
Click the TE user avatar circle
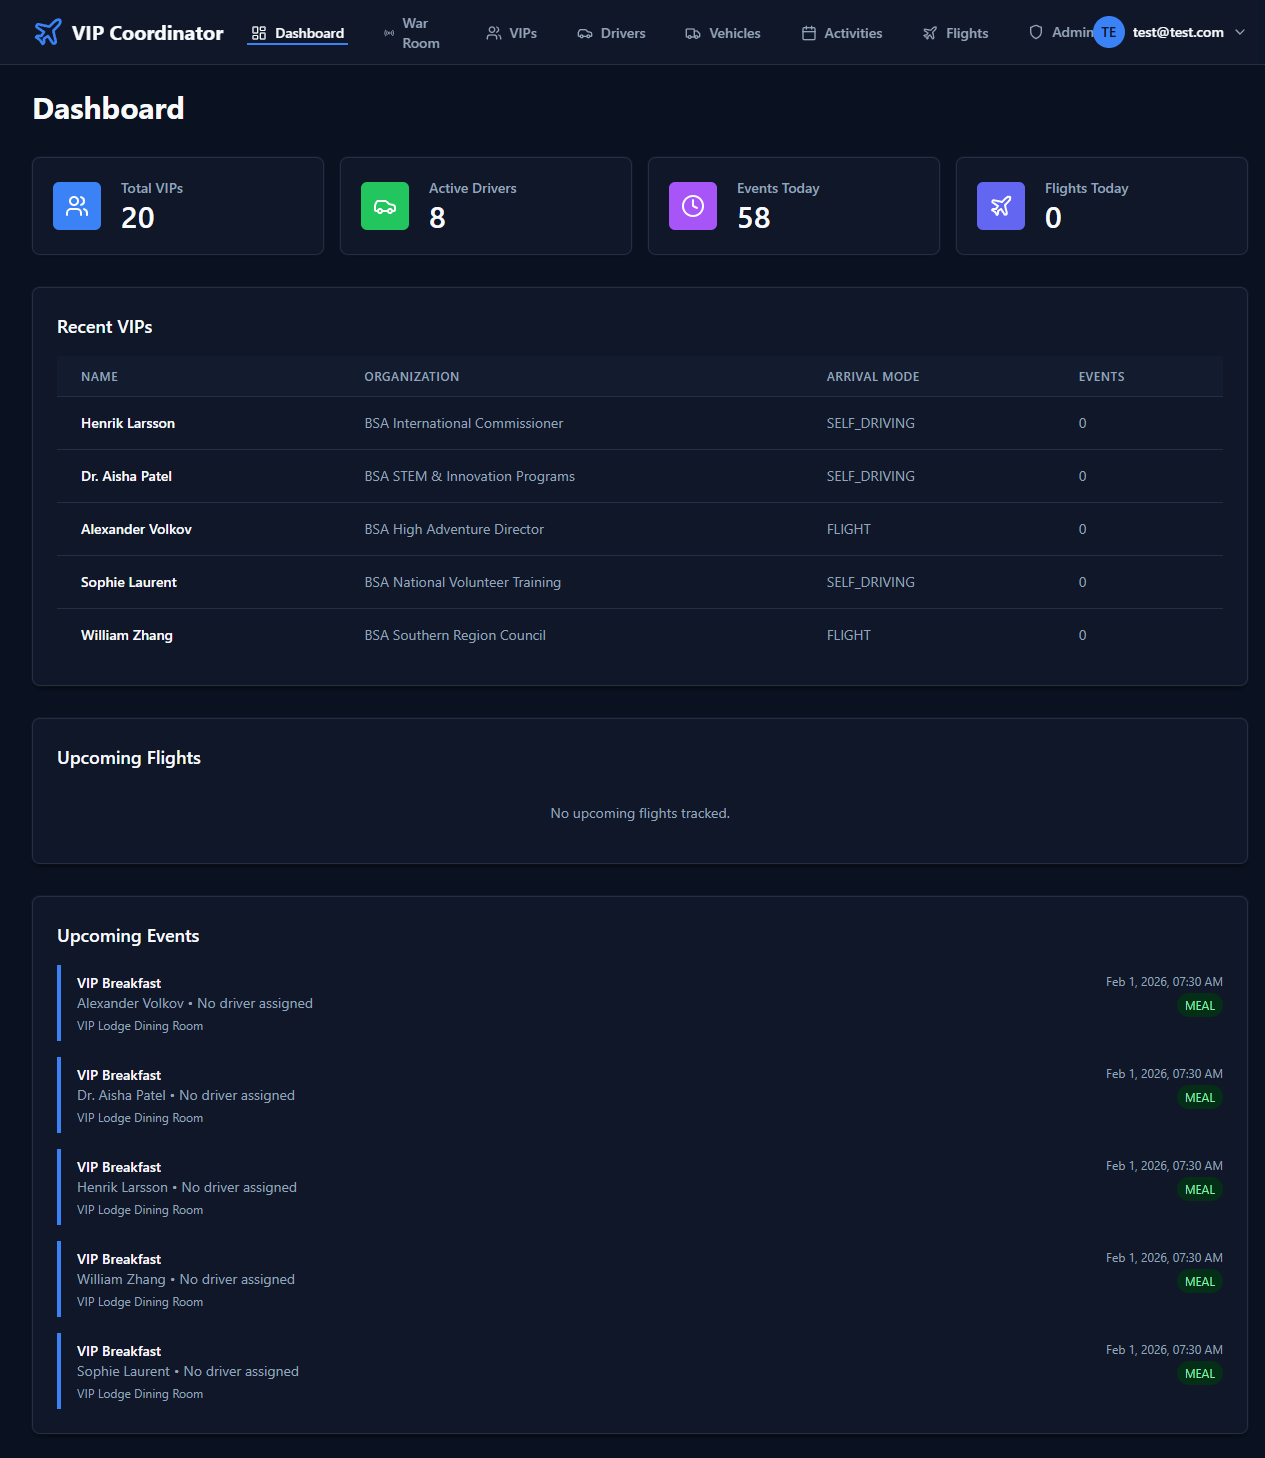(x=1108, y=32)
